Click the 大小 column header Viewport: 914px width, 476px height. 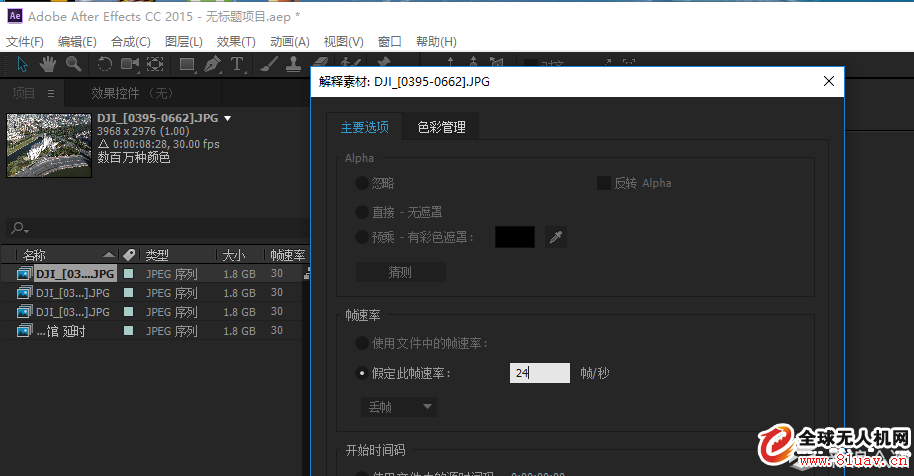pos(234,255)
